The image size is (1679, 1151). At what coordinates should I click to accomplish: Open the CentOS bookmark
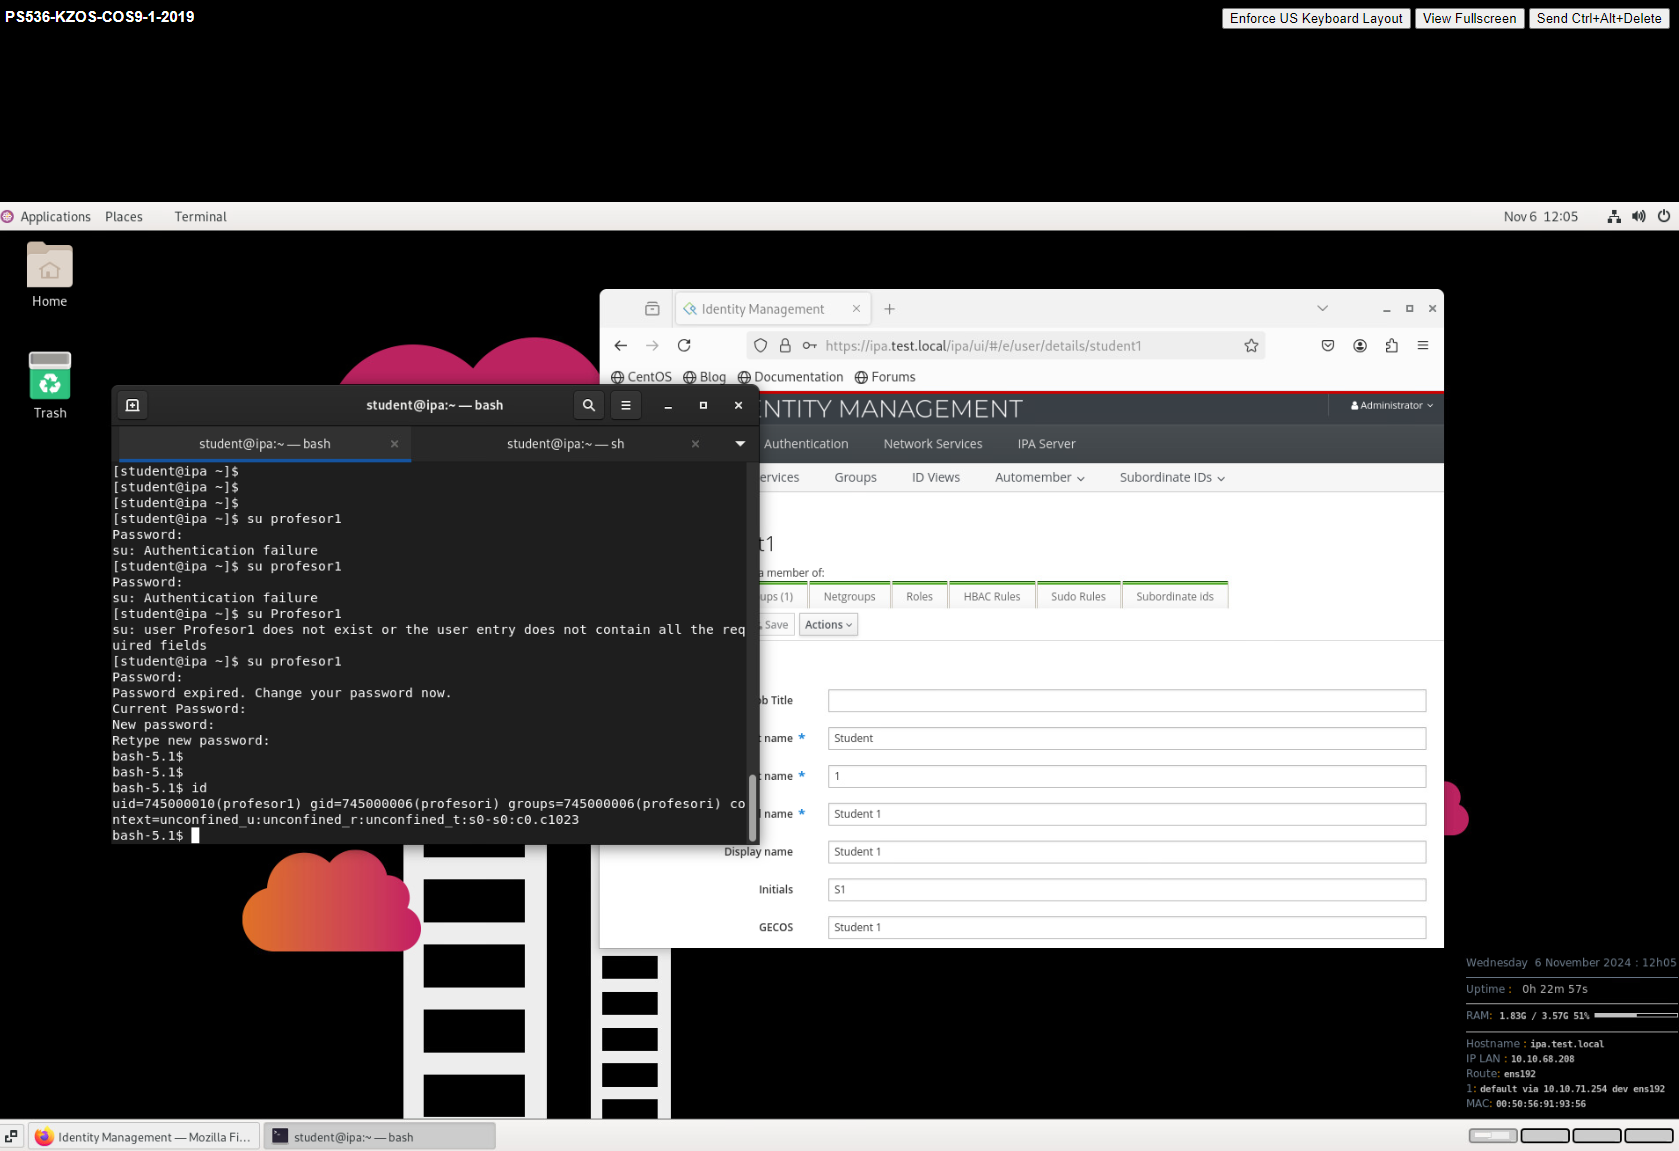[x=641, y=377]
